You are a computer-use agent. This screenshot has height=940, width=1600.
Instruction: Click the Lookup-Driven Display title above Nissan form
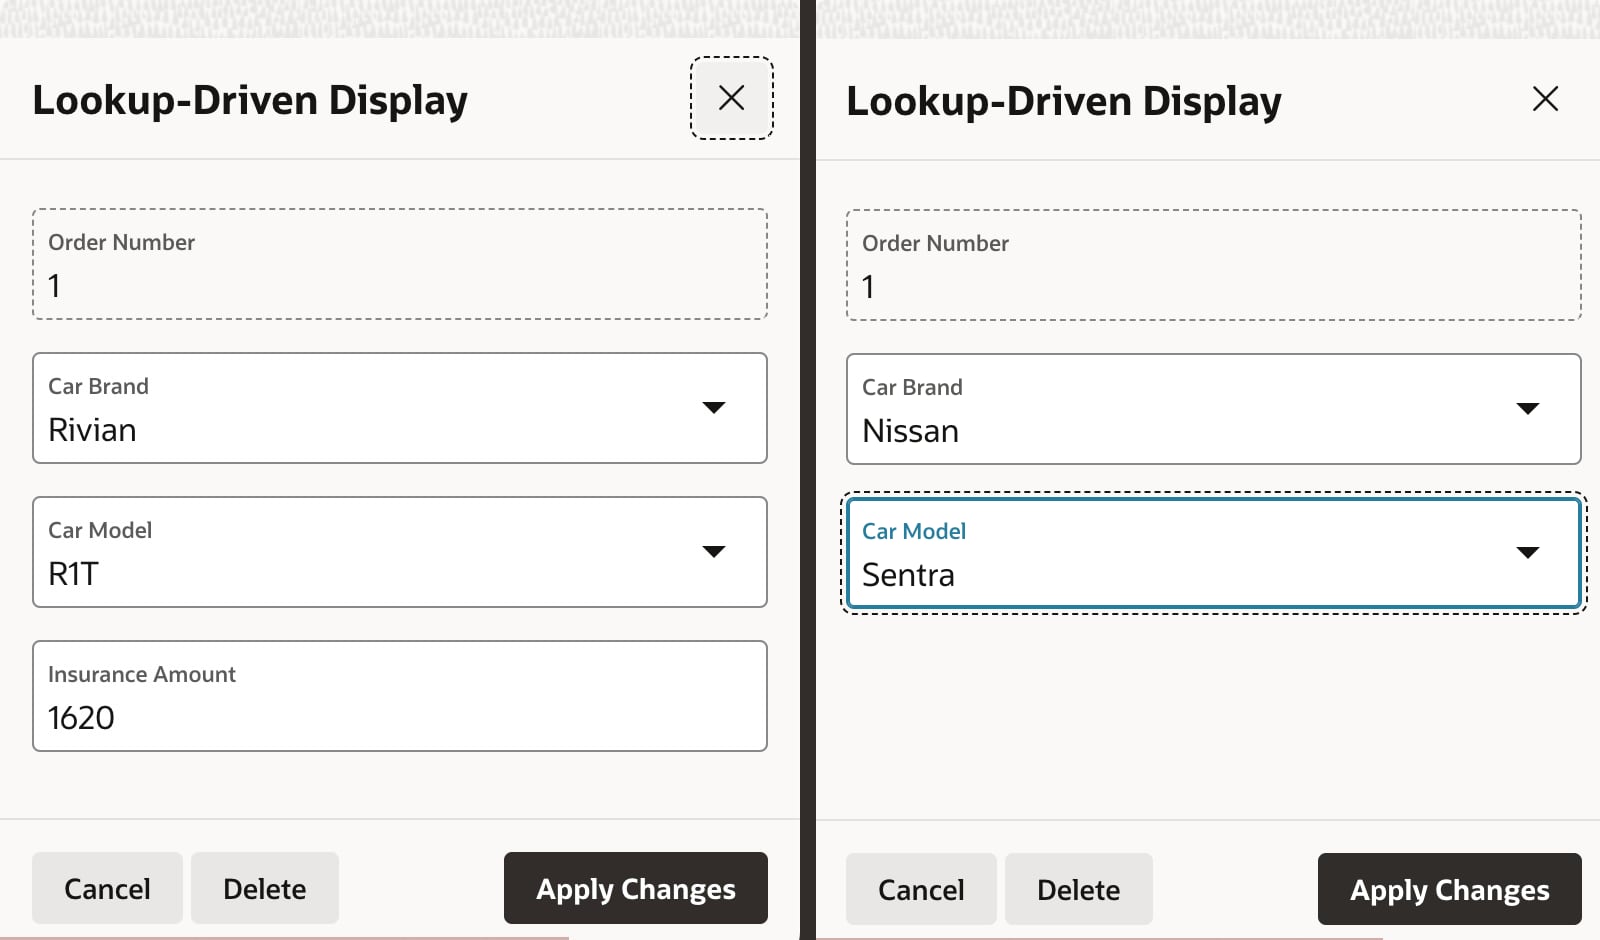(x=1063, y=101)
